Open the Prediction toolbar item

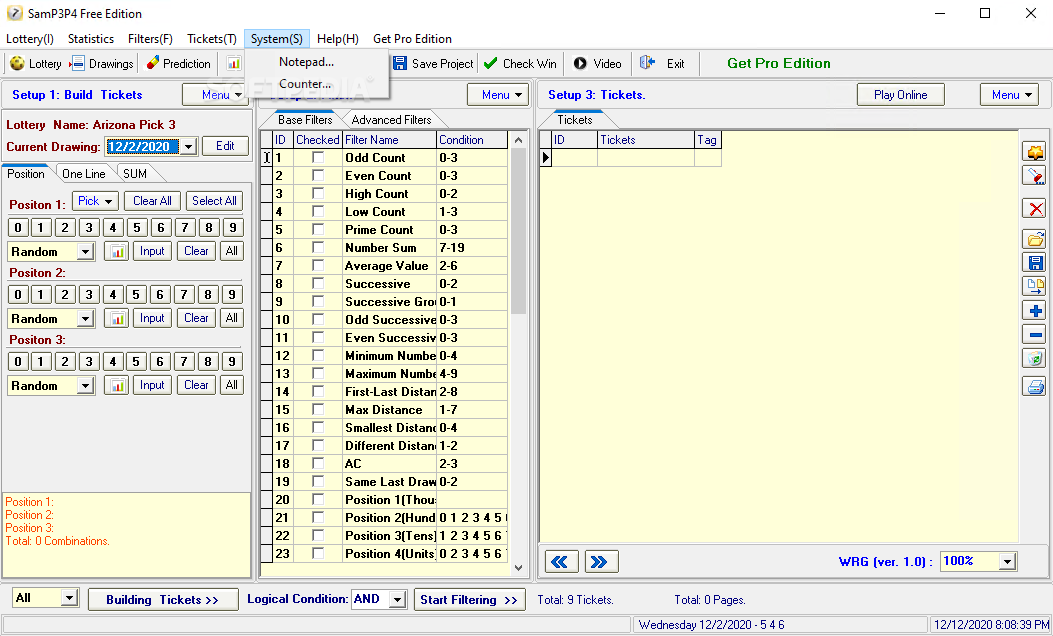coord(179,64)
